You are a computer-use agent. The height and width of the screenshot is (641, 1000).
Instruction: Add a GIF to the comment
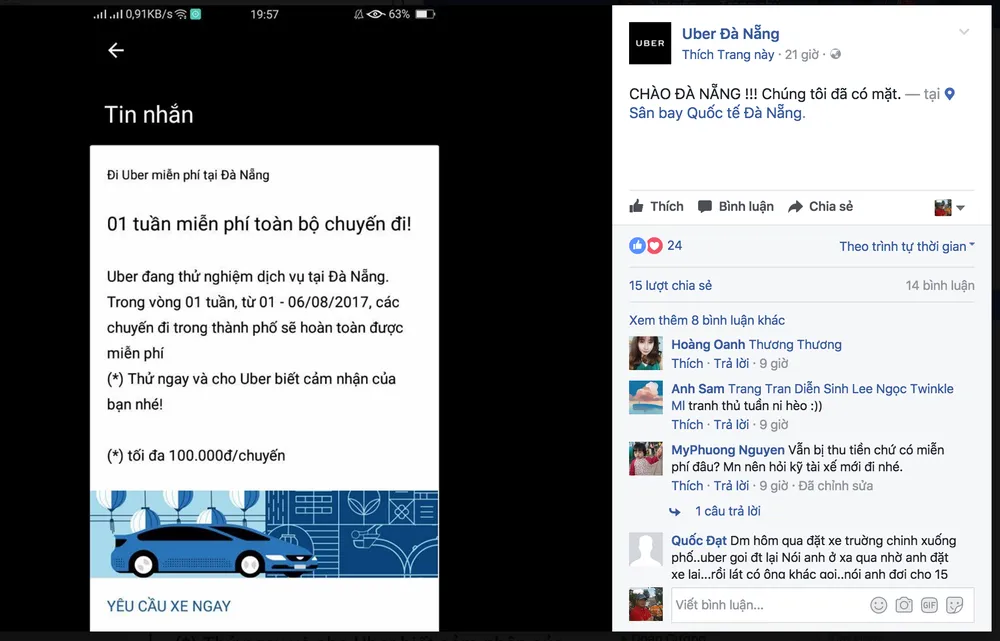tap(929, 605)
